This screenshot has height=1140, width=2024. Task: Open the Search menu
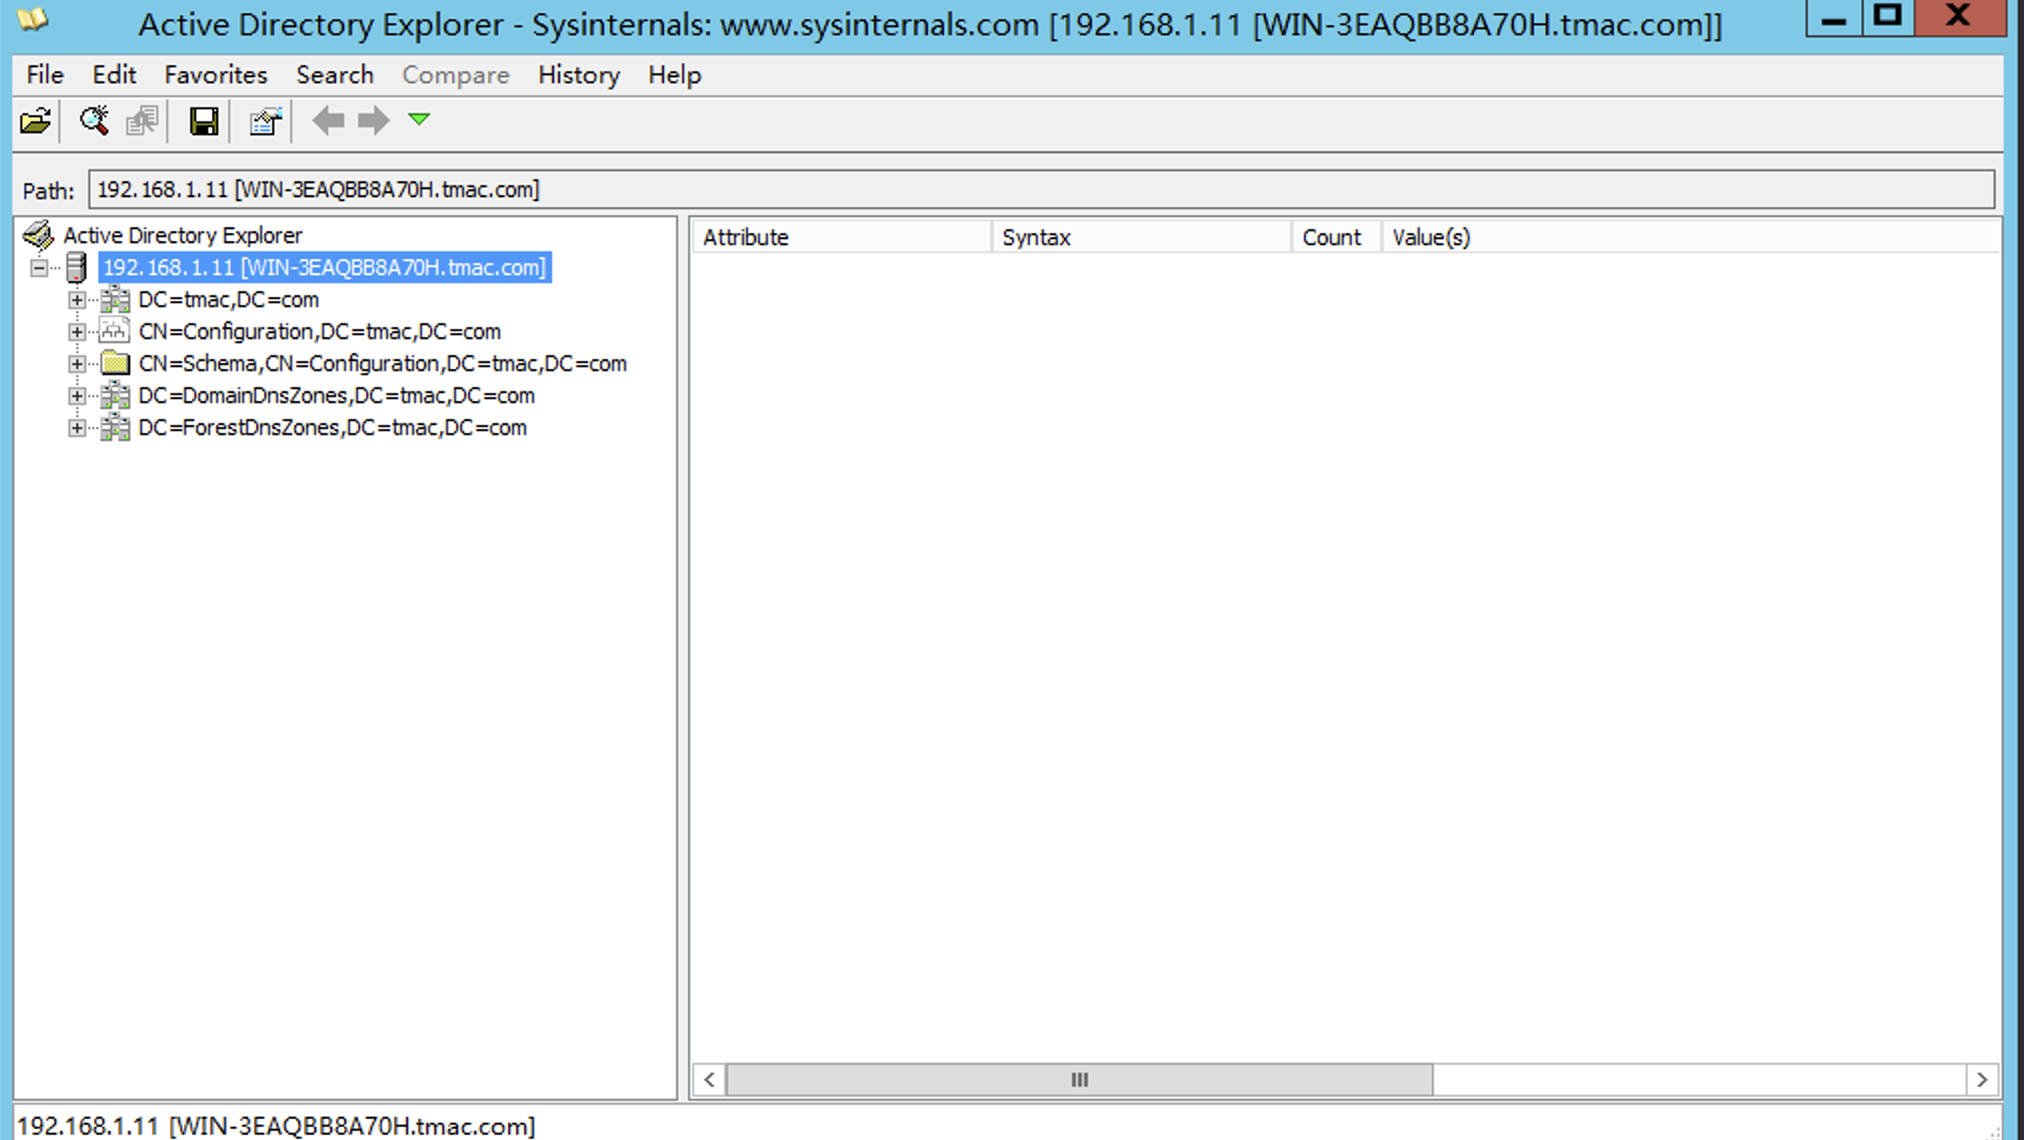coord(334,75)
